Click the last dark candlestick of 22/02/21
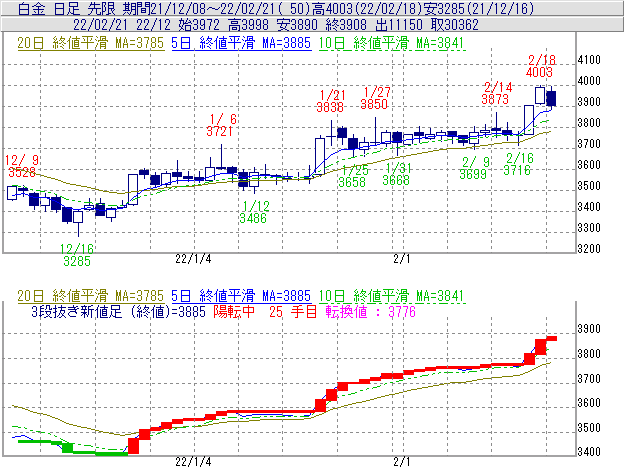Image resolution: width=624 pixels, height=475 pixels. (x=552, y=98)
